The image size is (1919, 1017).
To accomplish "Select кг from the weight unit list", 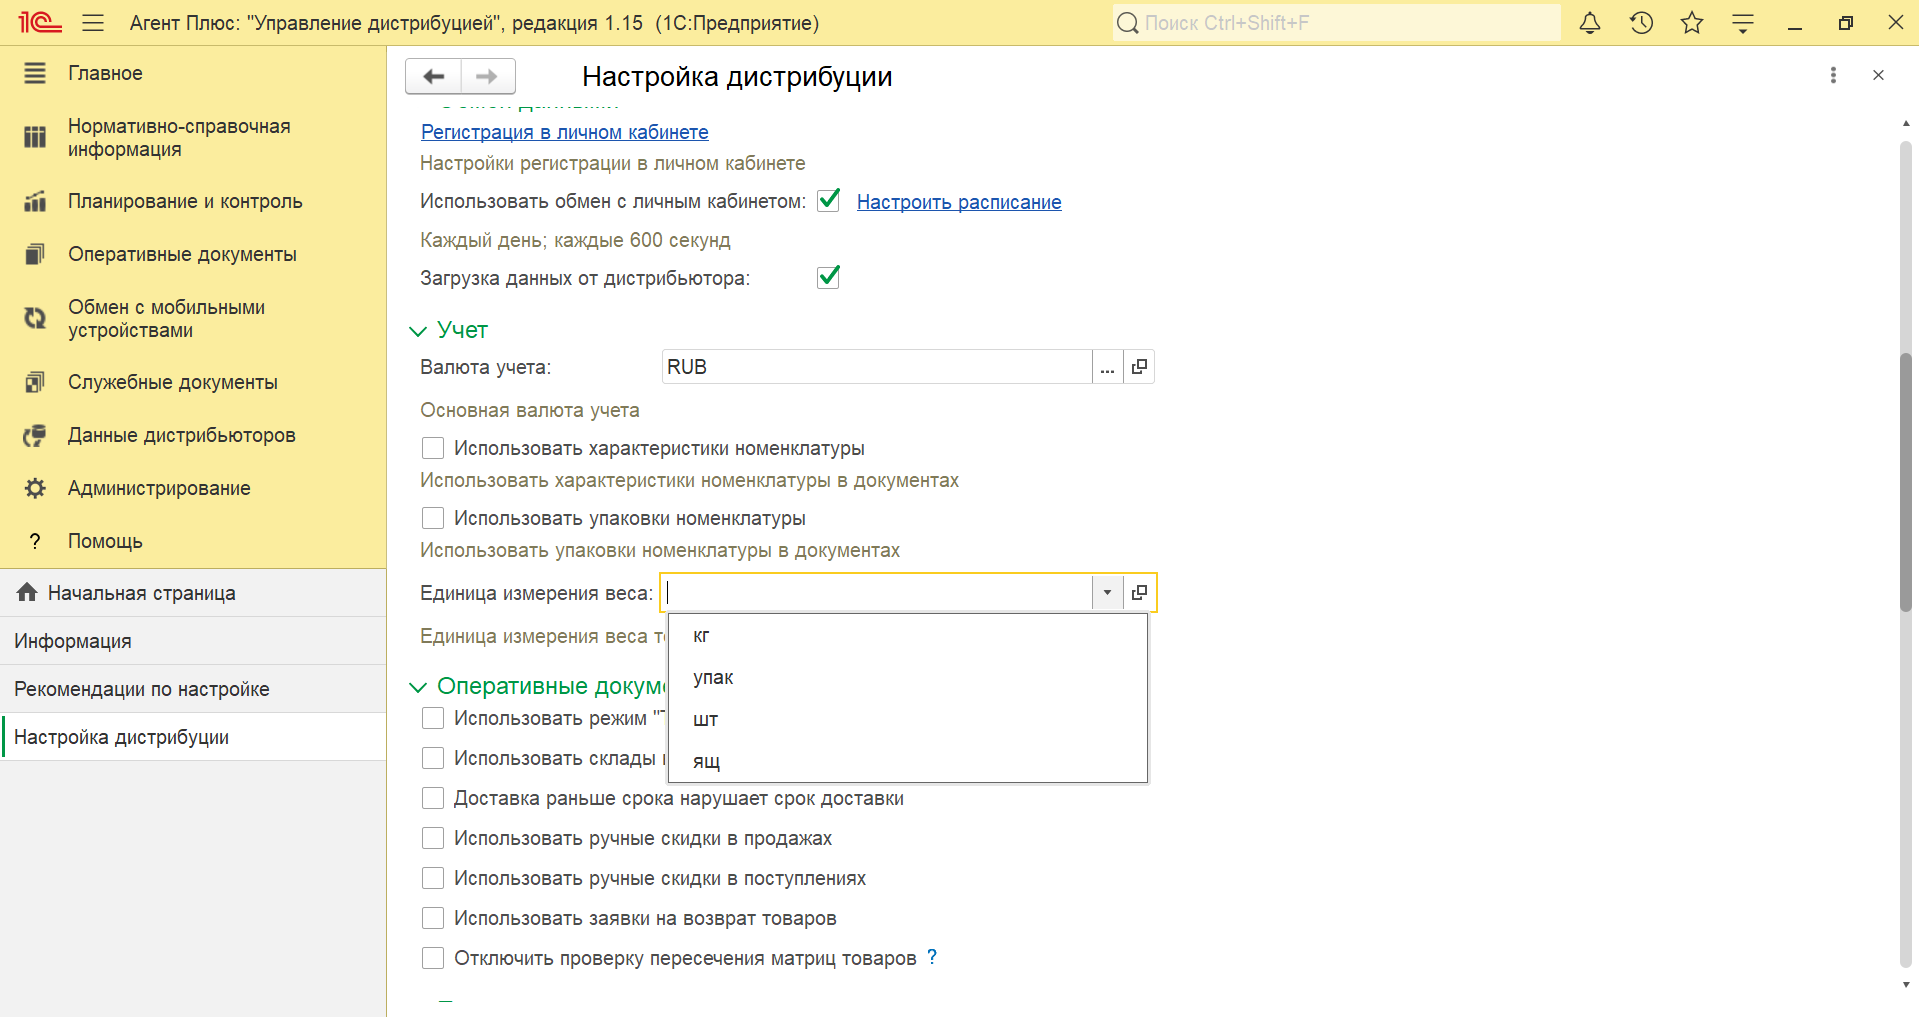I will (907, 635).
